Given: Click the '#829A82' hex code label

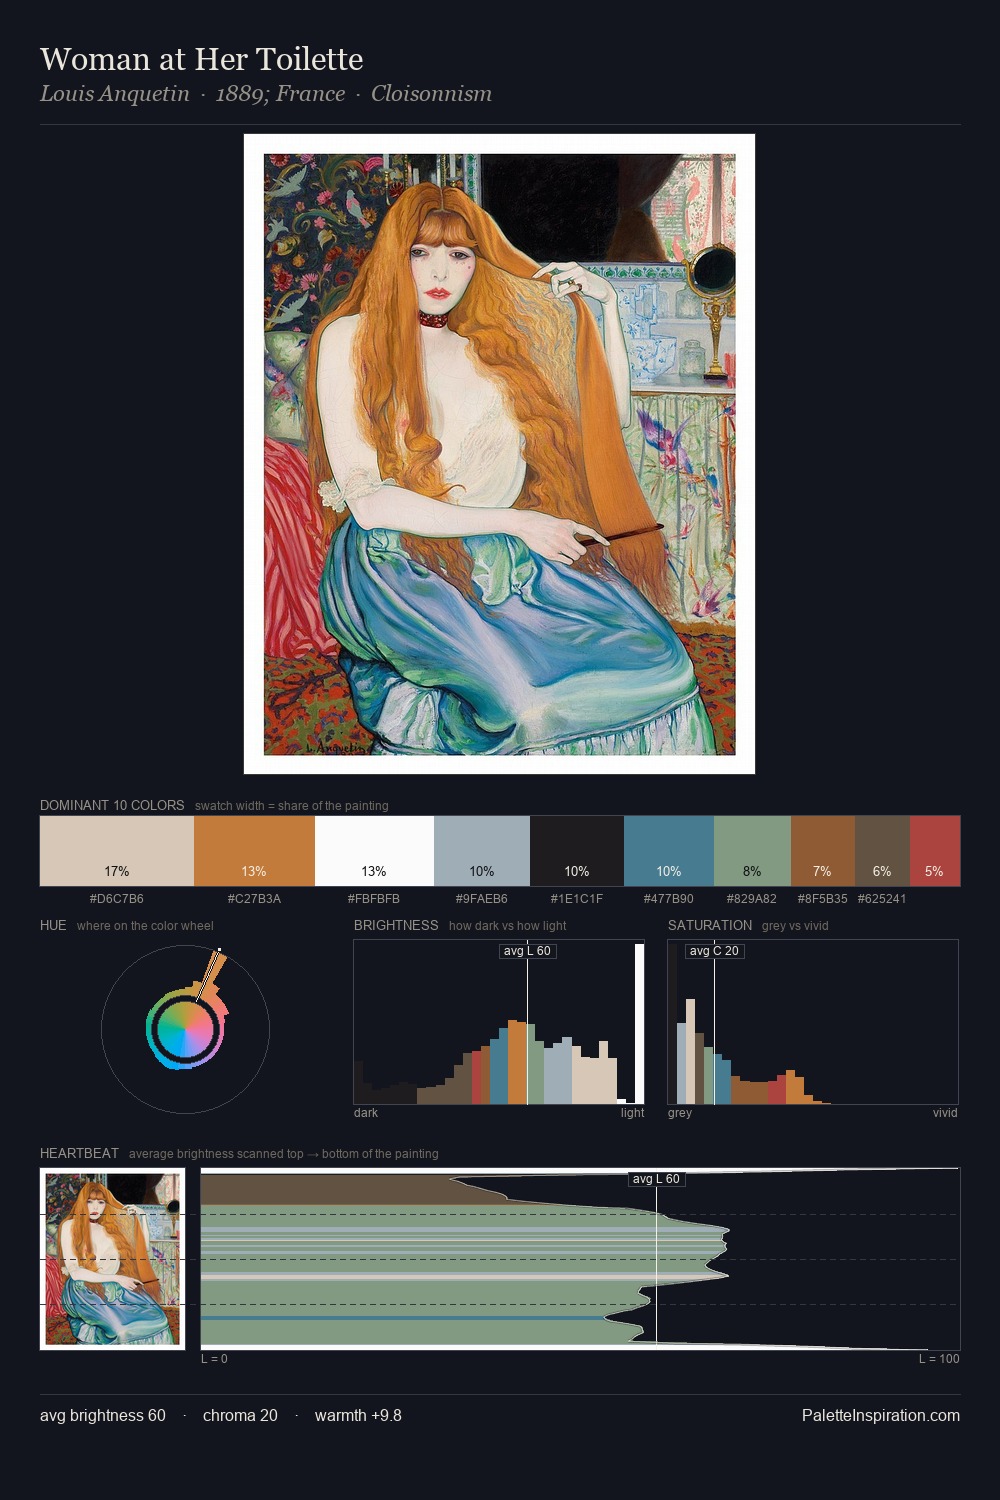Looking at the screenshot, I should click(752, 898).
